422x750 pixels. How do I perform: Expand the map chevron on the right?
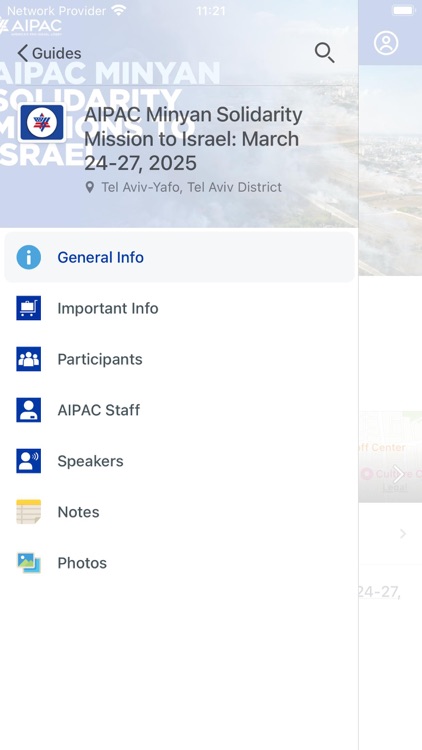click(398, 474)
